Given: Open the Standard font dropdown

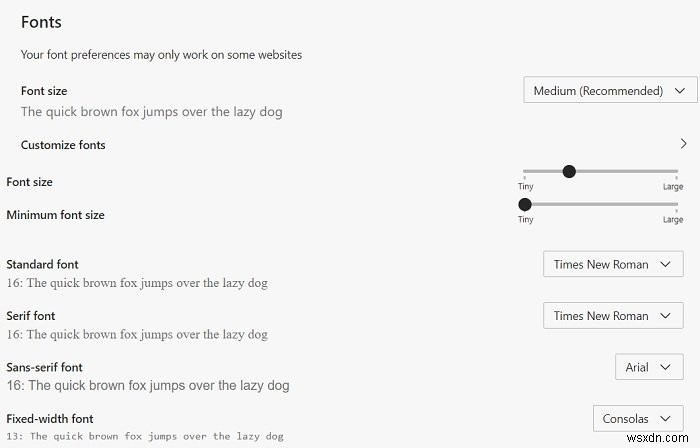Looking at the screenshot, I should 613,265.
